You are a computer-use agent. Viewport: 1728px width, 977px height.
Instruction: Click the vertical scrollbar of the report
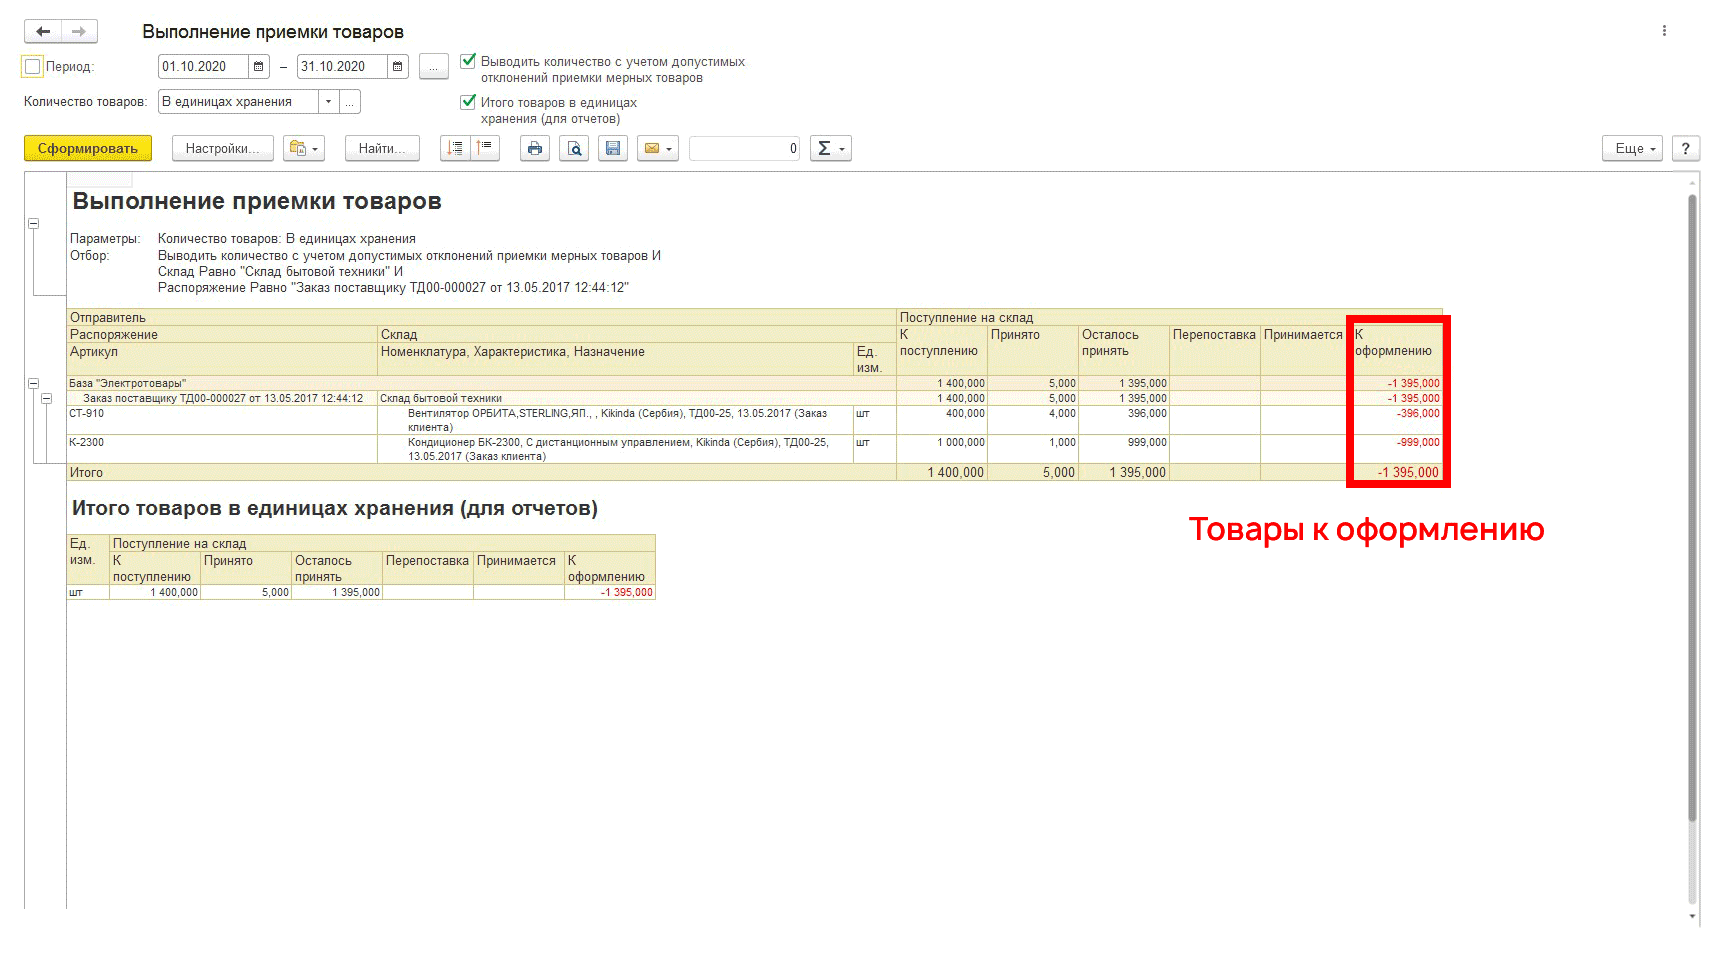pos(1692,507)
